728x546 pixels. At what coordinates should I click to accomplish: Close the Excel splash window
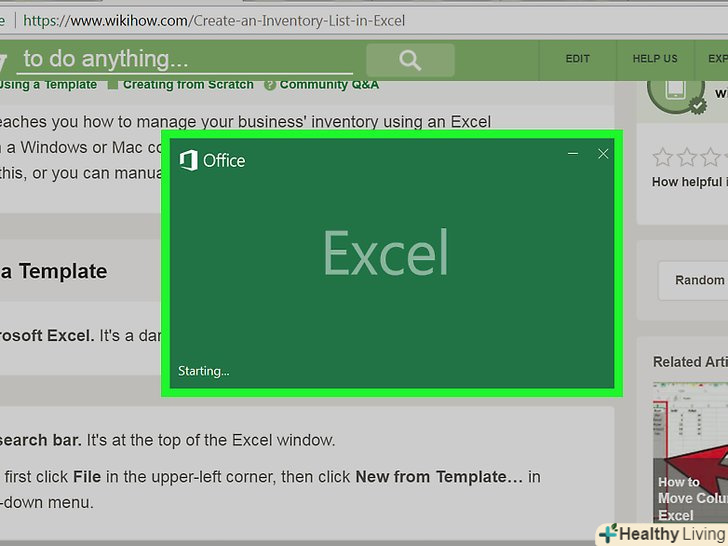click(603, 154)
